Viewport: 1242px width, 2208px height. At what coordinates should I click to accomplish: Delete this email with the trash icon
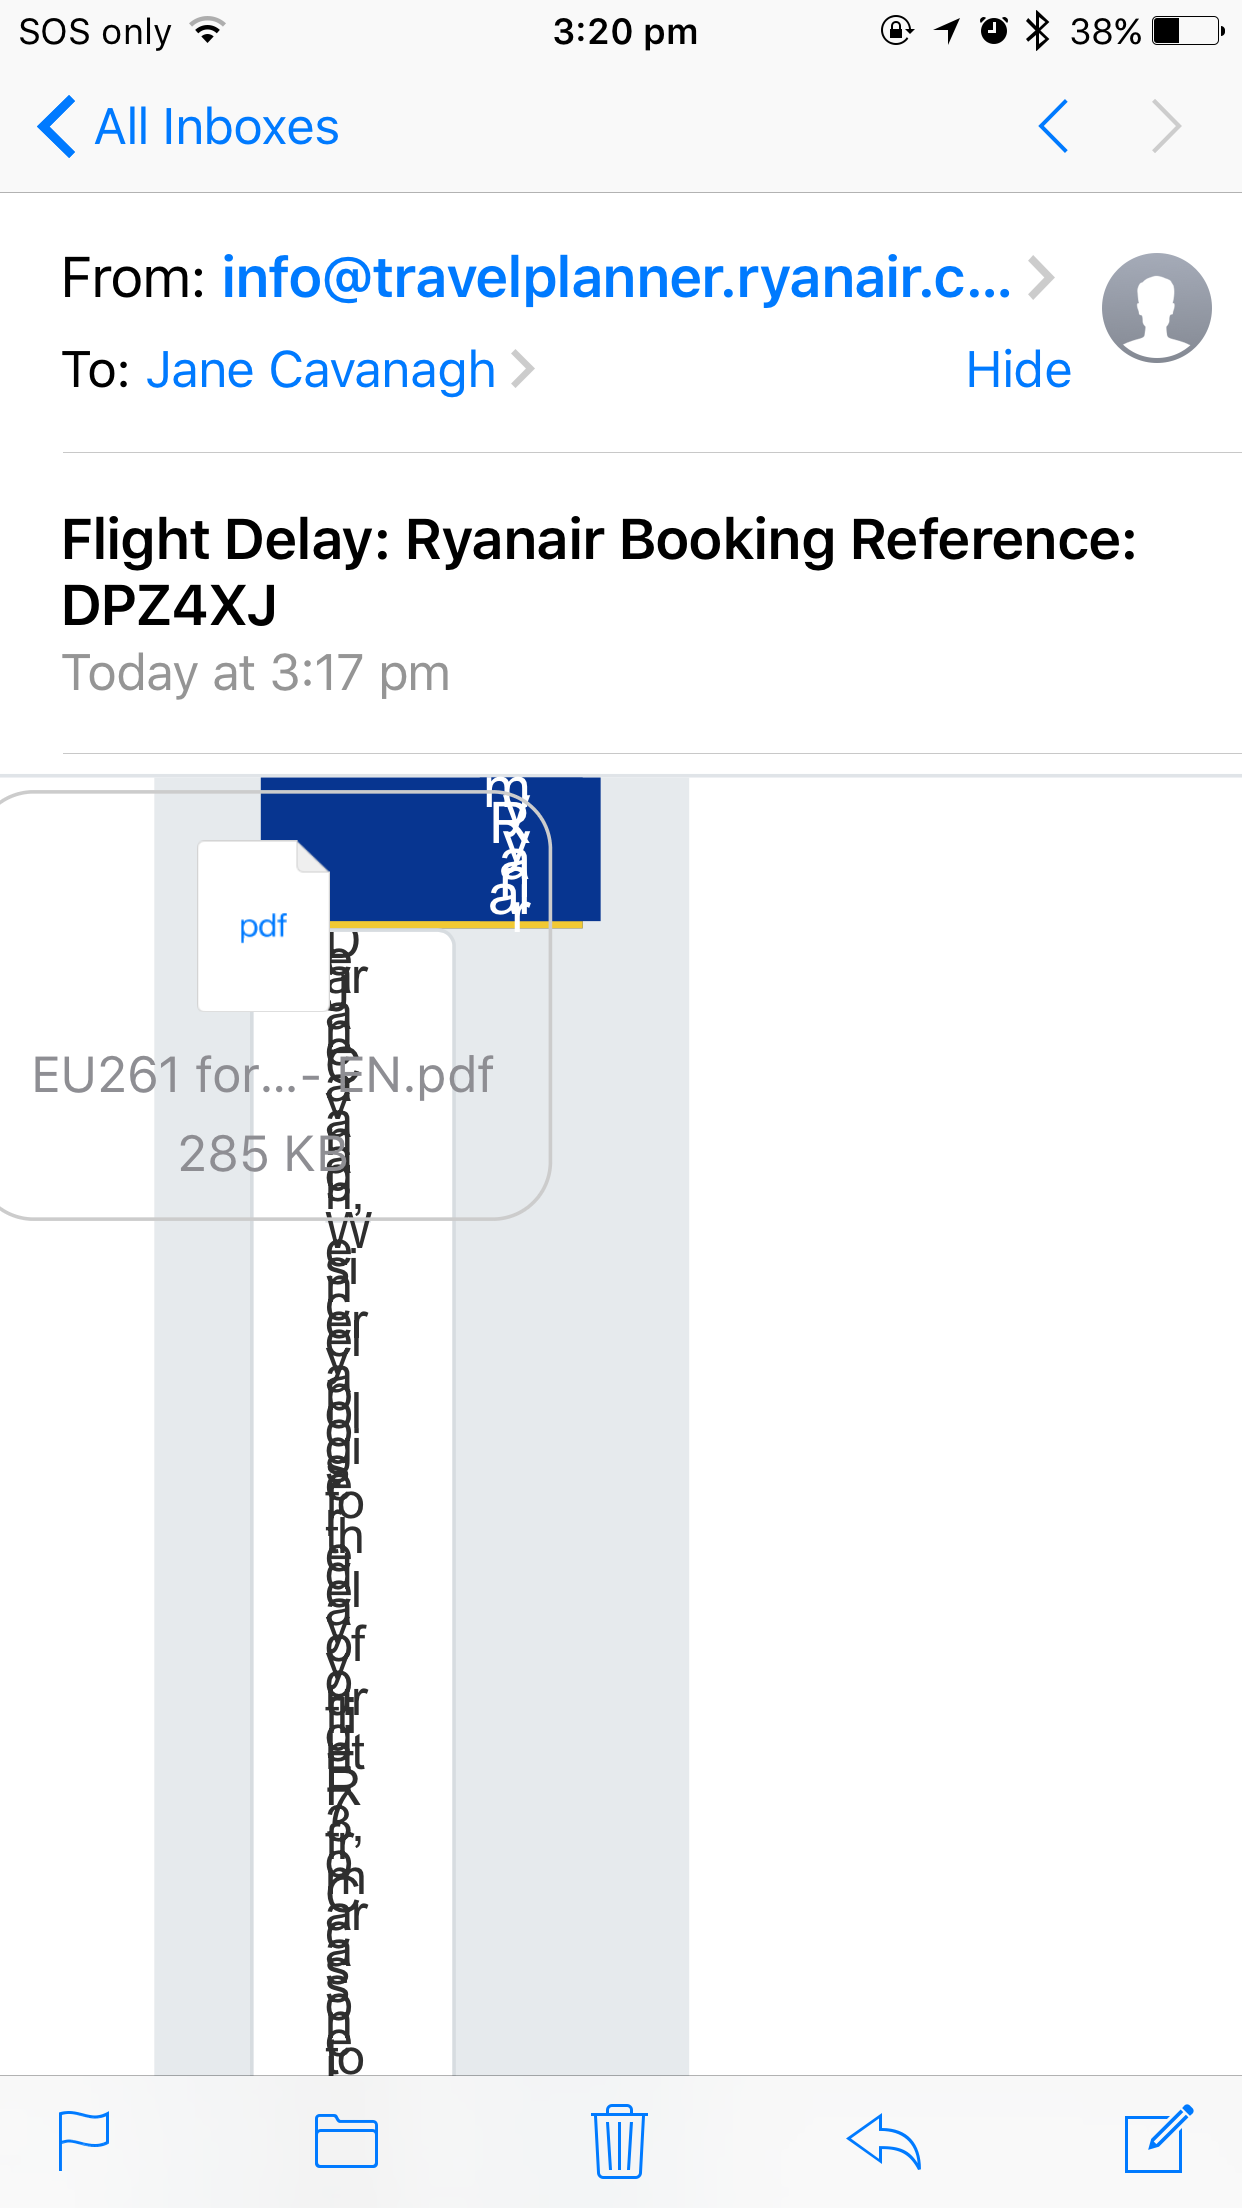coord(619,2141)
